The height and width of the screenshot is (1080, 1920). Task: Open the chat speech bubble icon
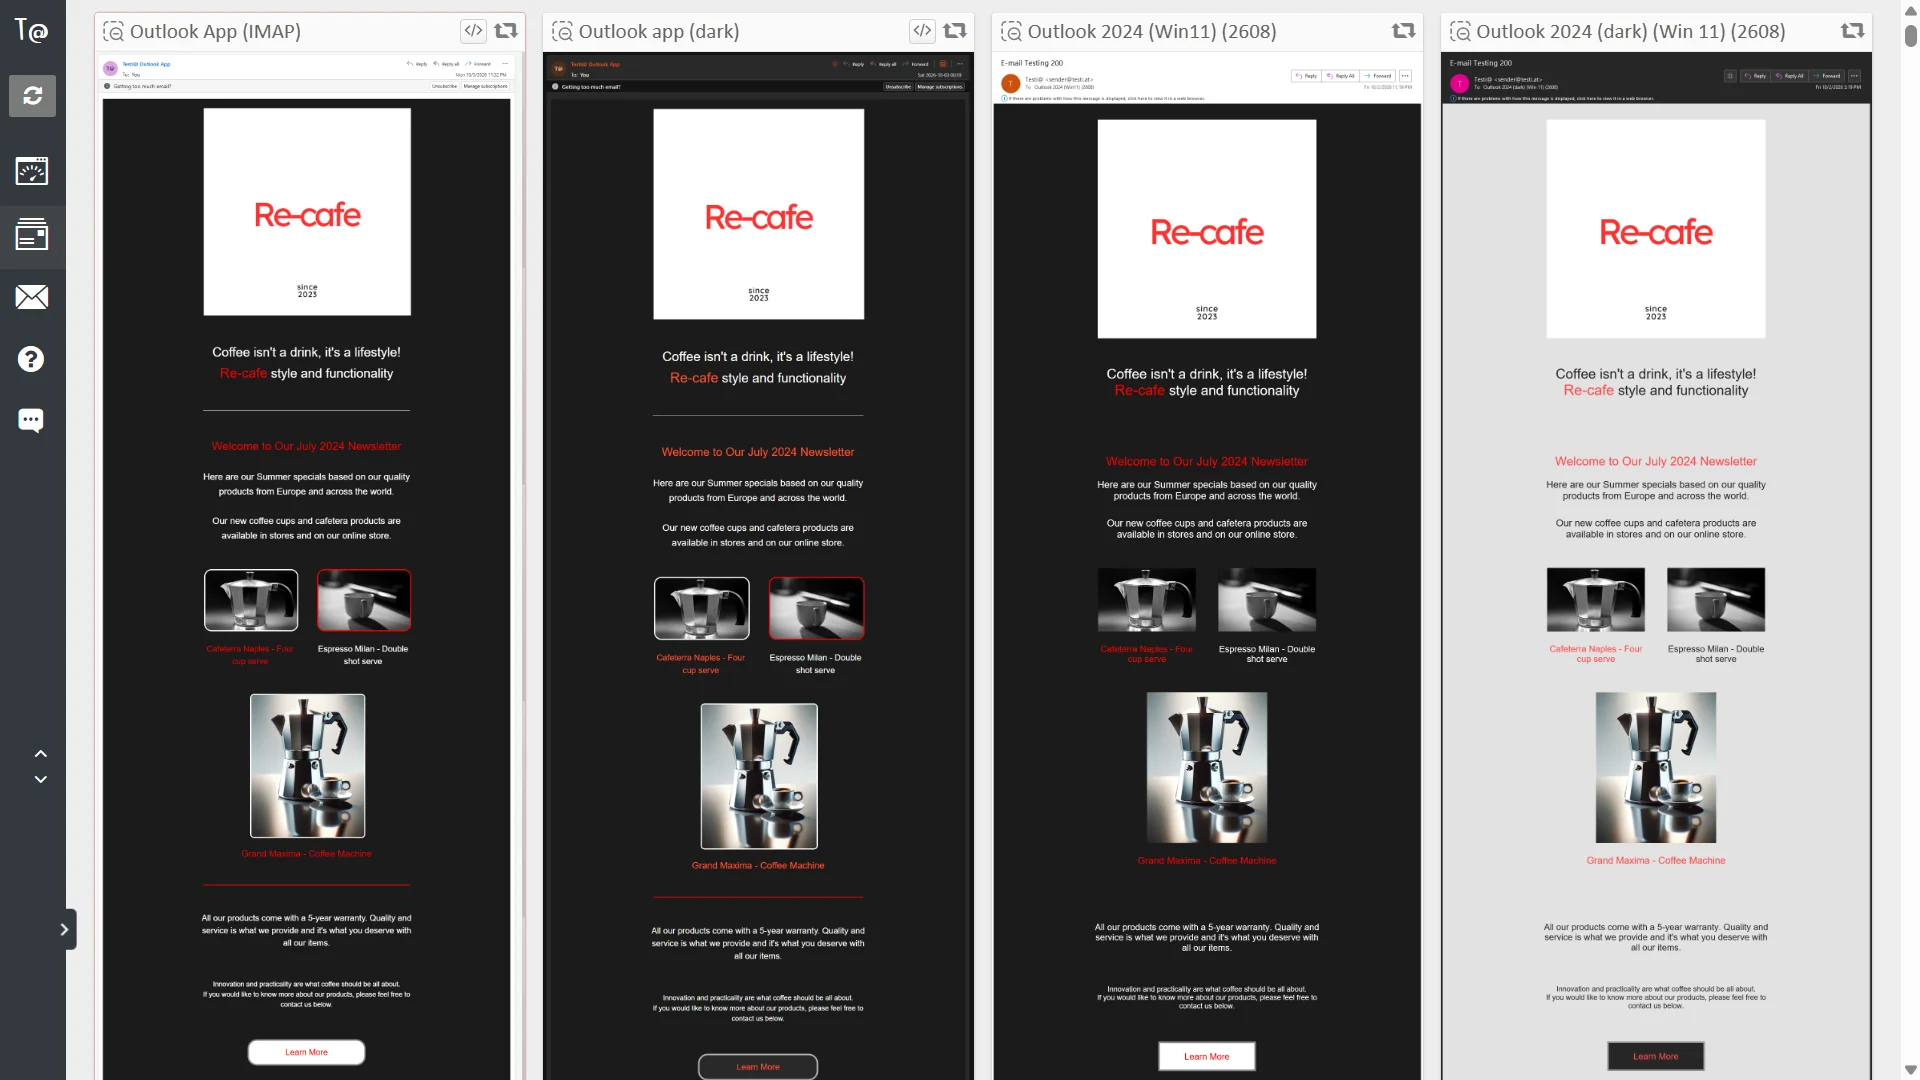pos(31,420)
